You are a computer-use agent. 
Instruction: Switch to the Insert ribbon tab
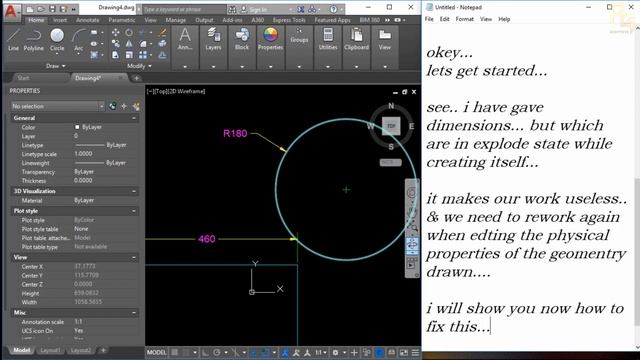point(60,20)
